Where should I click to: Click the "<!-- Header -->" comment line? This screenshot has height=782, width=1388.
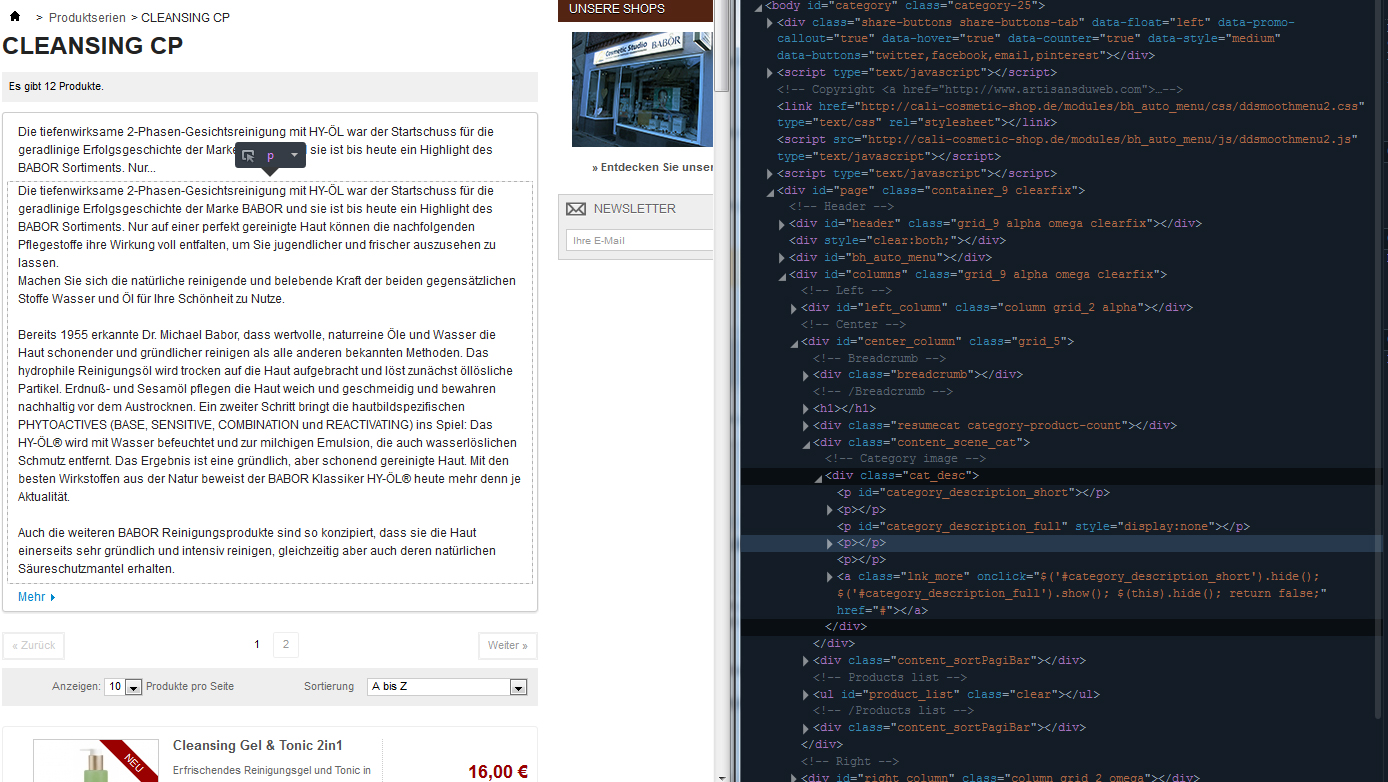tap(842, 207)
